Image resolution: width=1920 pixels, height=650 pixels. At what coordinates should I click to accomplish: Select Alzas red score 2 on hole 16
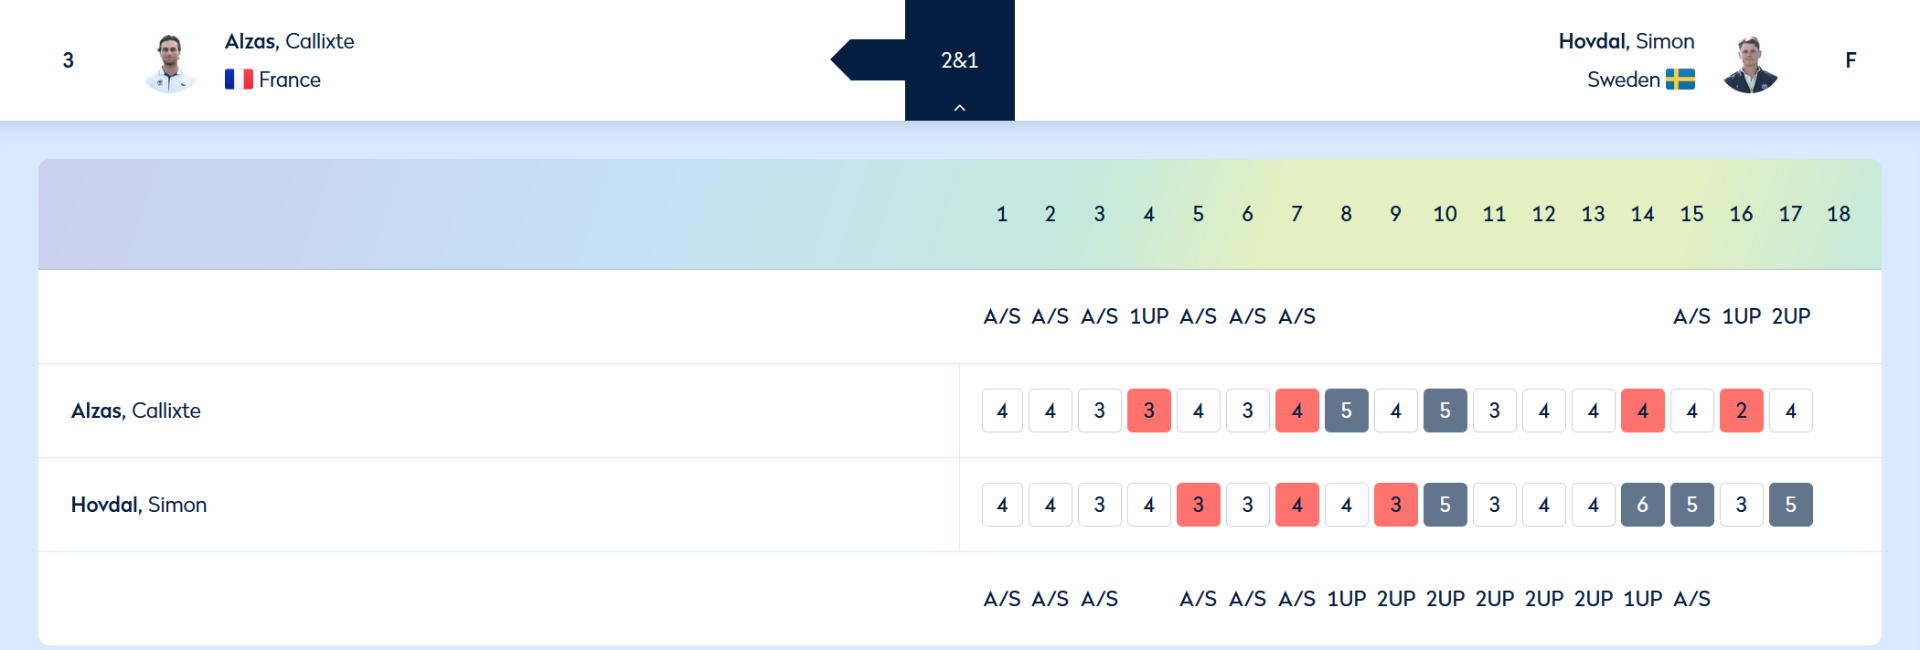pos(1741,410)
